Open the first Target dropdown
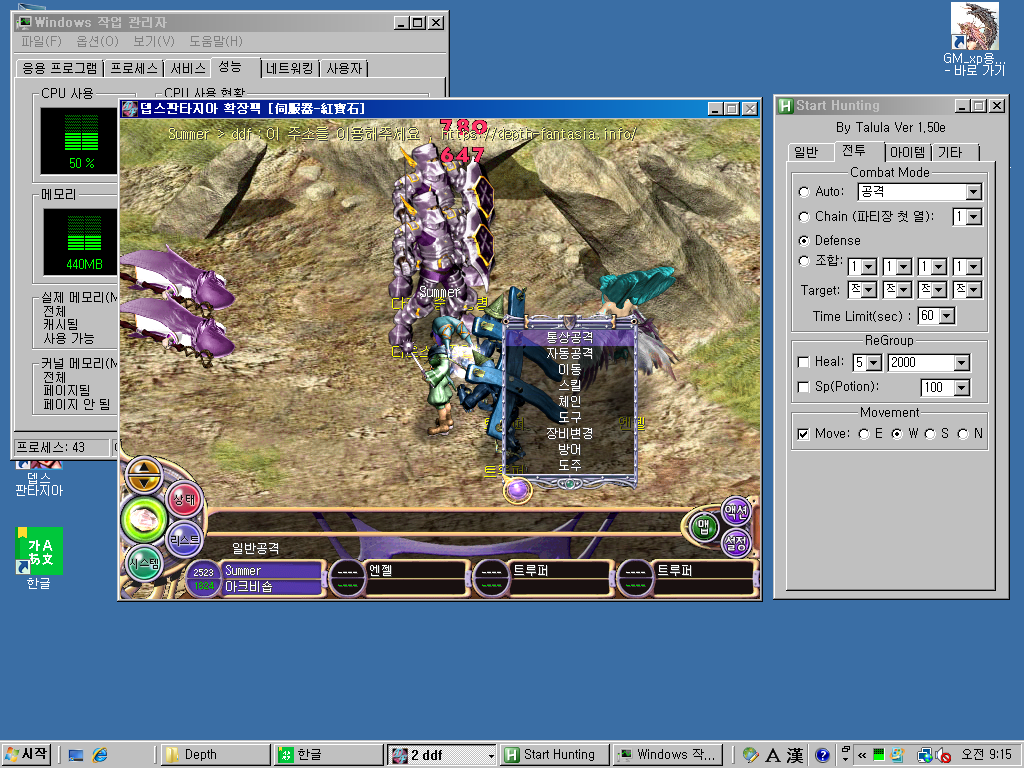Image resolution: width=1024 pixels, height=768 pixels. coord(869,289)
